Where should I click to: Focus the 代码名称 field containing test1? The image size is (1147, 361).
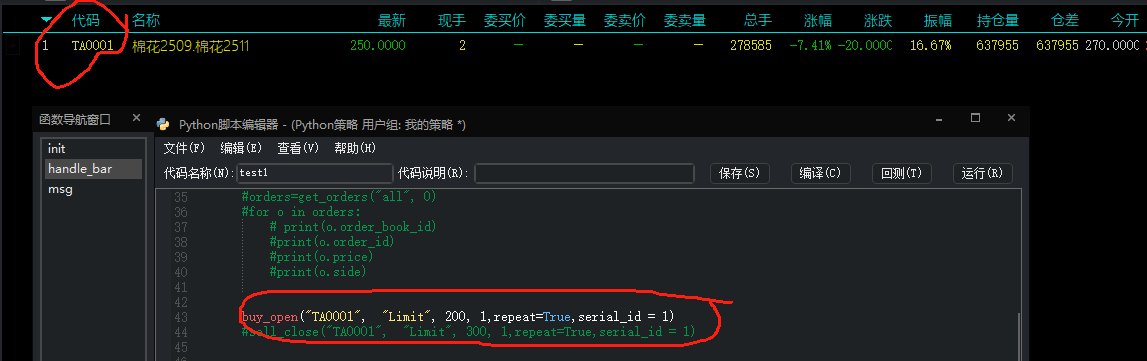point(315,174)
